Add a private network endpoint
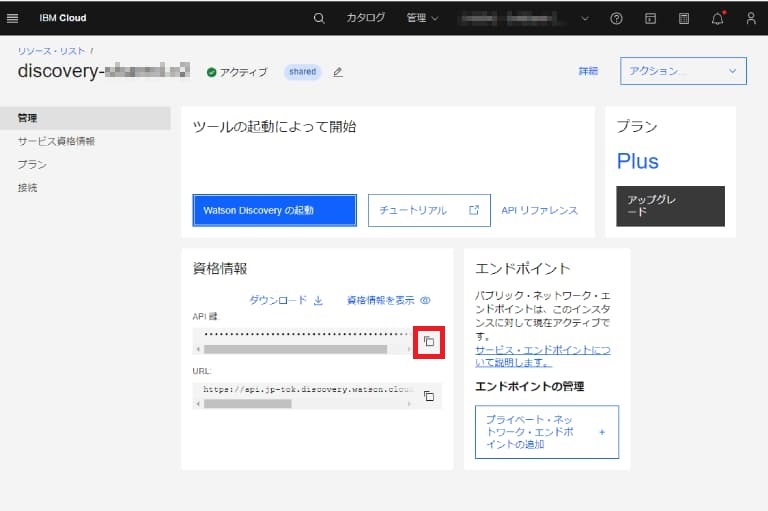The width and height of the screenshot is (768, 511). pos(547,432)
